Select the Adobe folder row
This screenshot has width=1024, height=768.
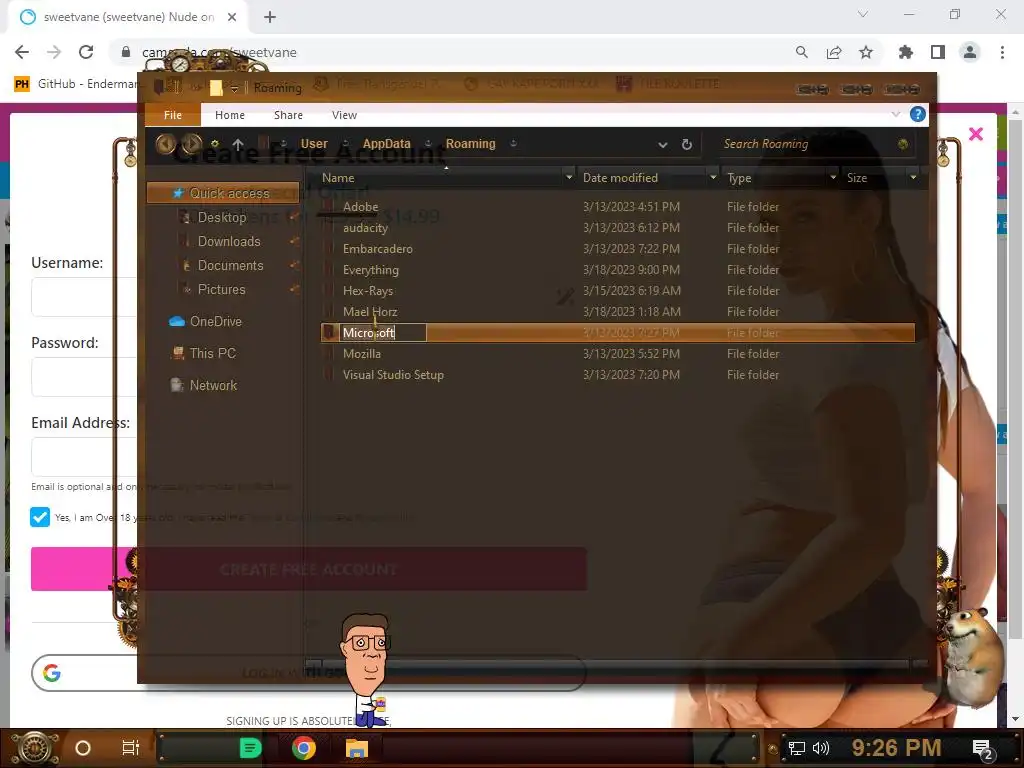click(x=617, y=207)
